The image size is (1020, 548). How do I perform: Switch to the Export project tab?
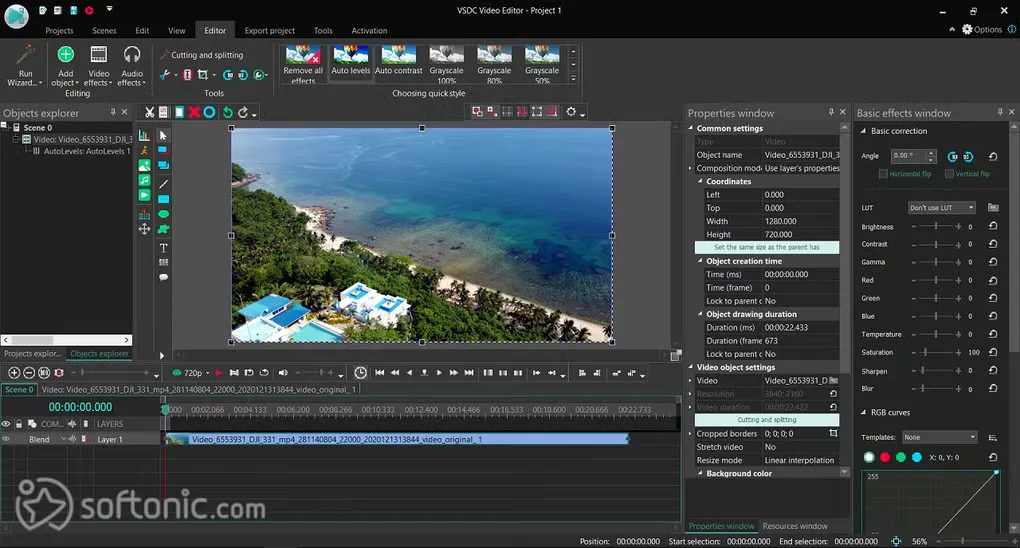coord(269,31)
